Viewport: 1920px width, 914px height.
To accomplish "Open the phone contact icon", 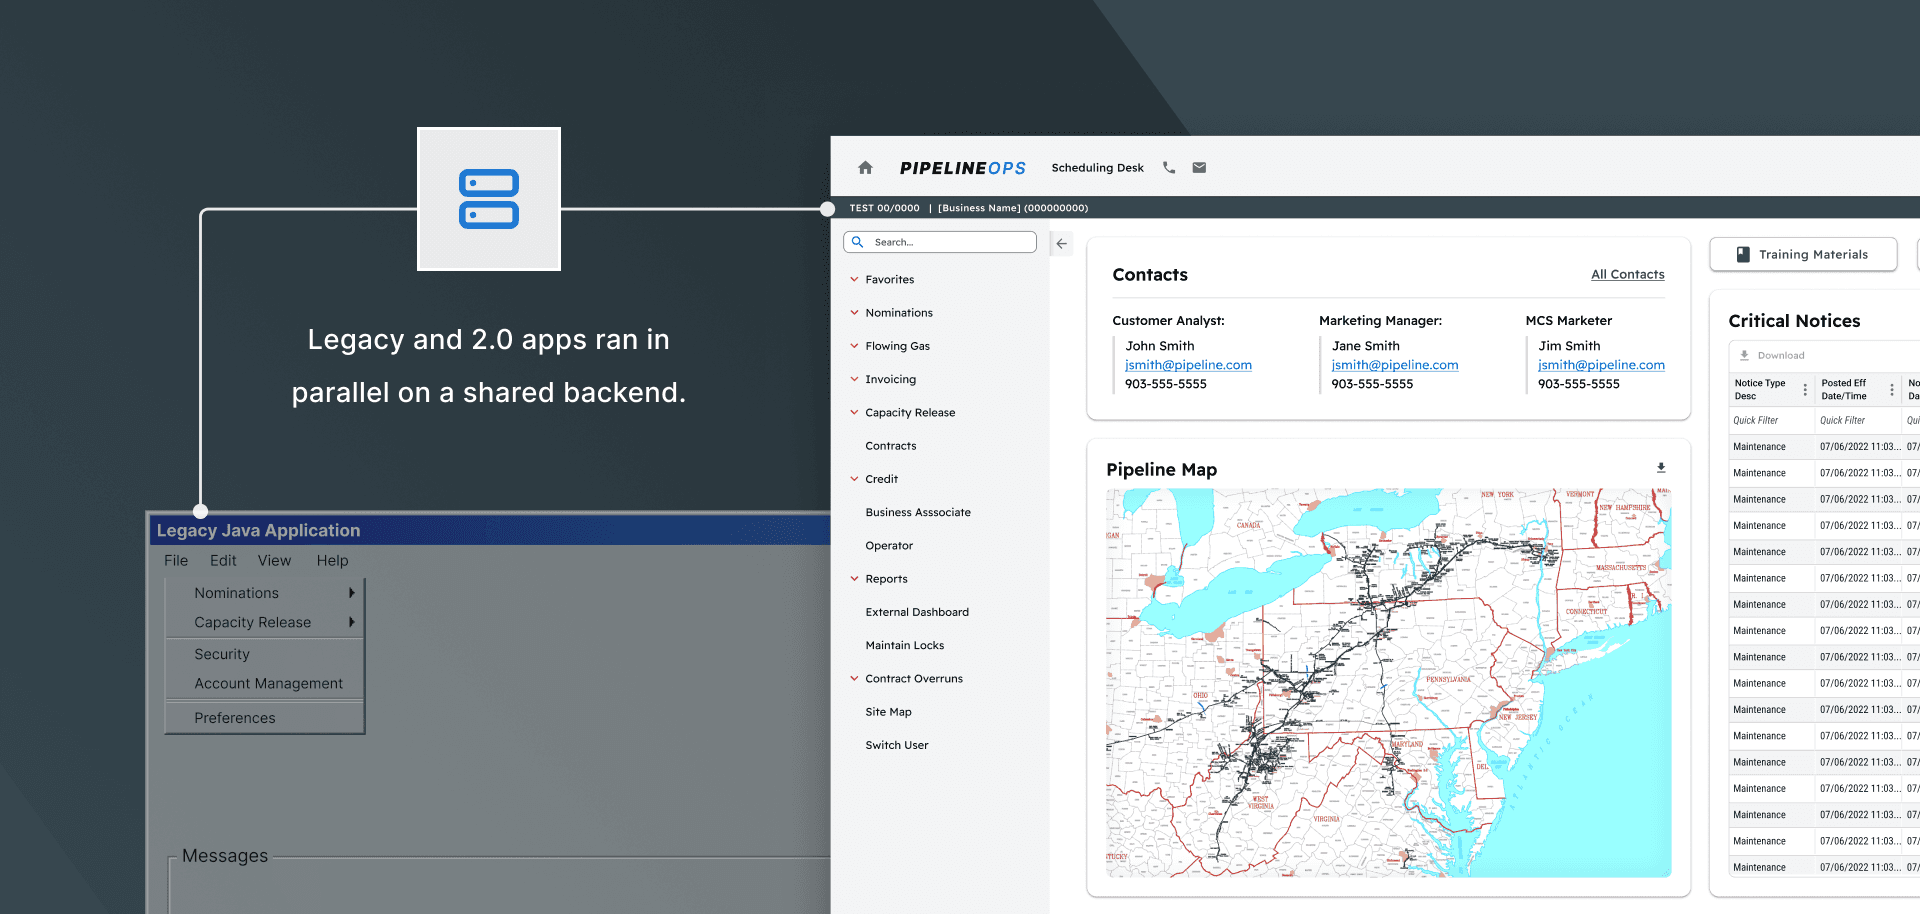I will 1168,167.
